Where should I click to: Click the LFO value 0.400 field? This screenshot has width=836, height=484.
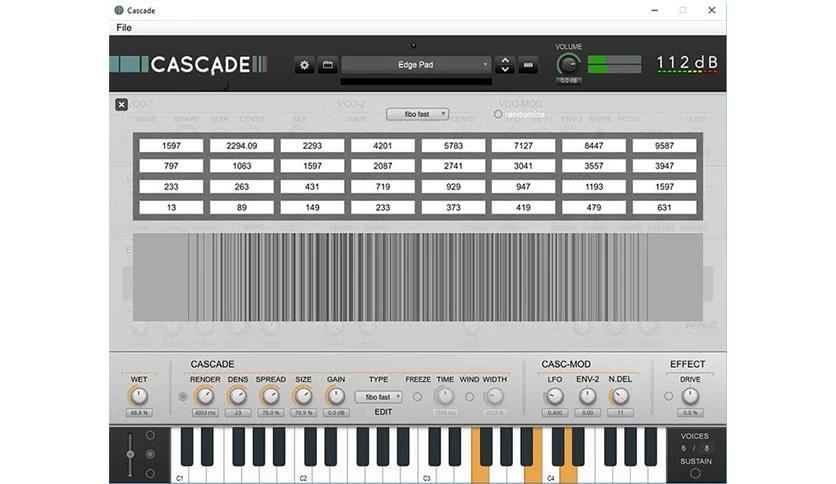tap(554, 413)
